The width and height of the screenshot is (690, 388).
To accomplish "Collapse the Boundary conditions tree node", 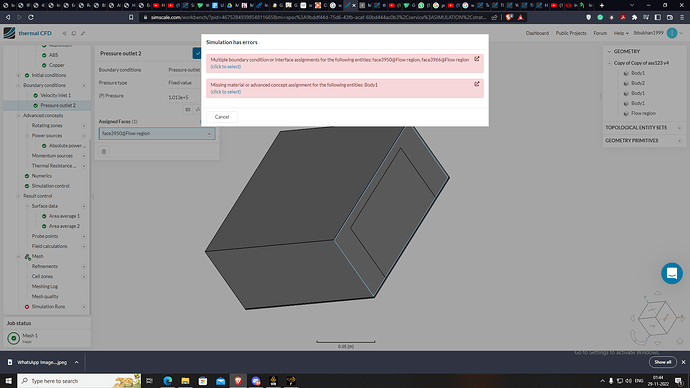I will tap(18, 85).
